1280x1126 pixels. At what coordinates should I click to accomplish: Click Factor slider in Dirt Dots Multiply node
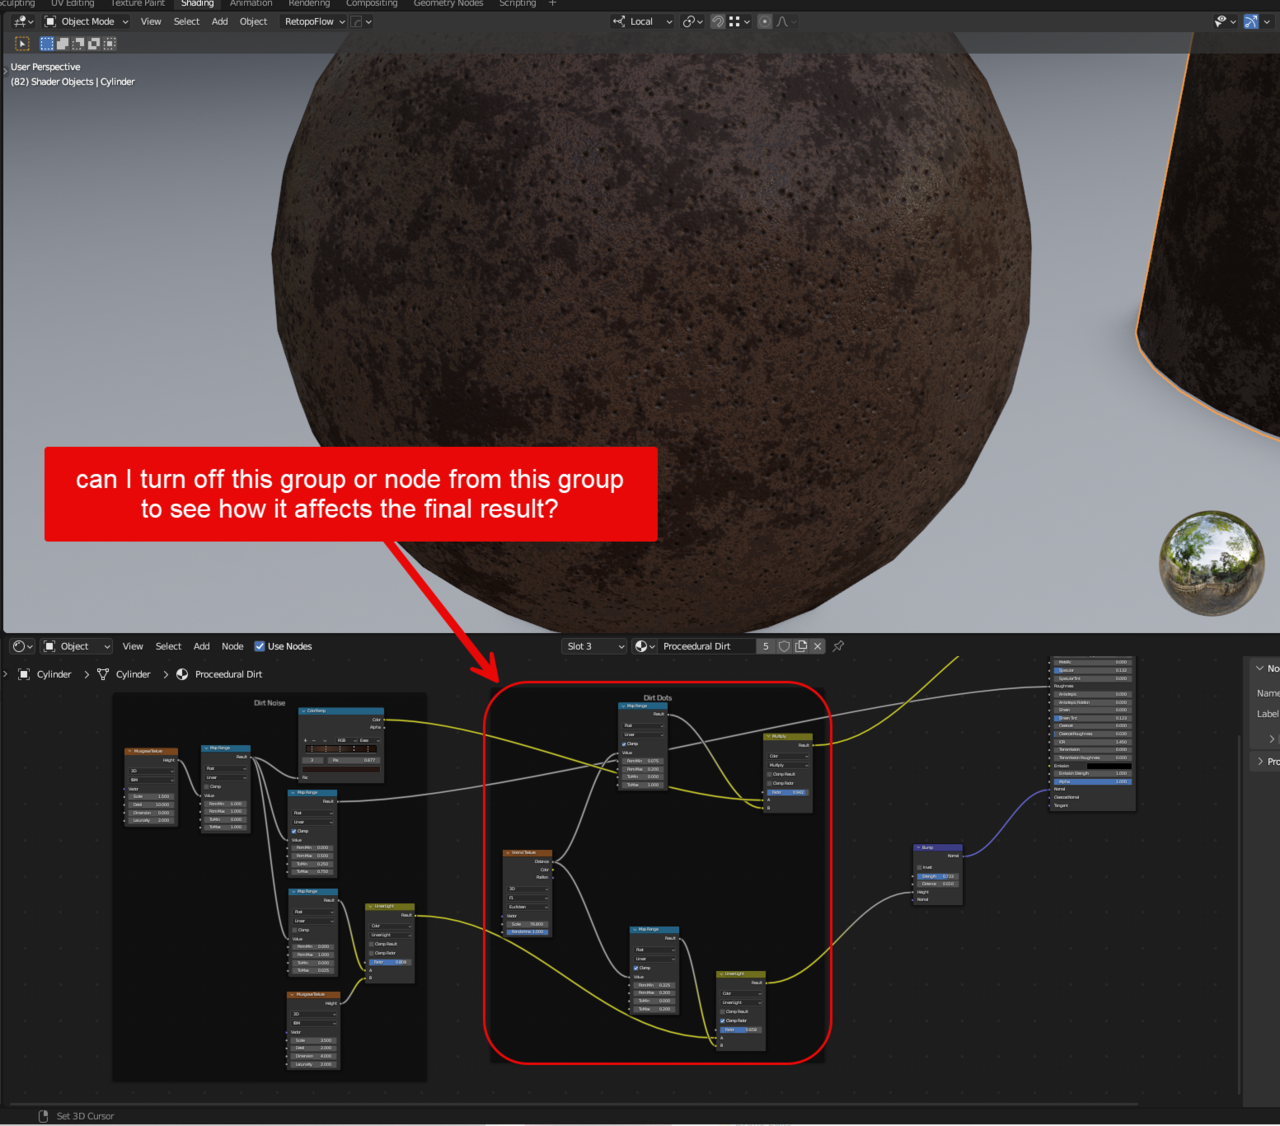pos(788,792)
